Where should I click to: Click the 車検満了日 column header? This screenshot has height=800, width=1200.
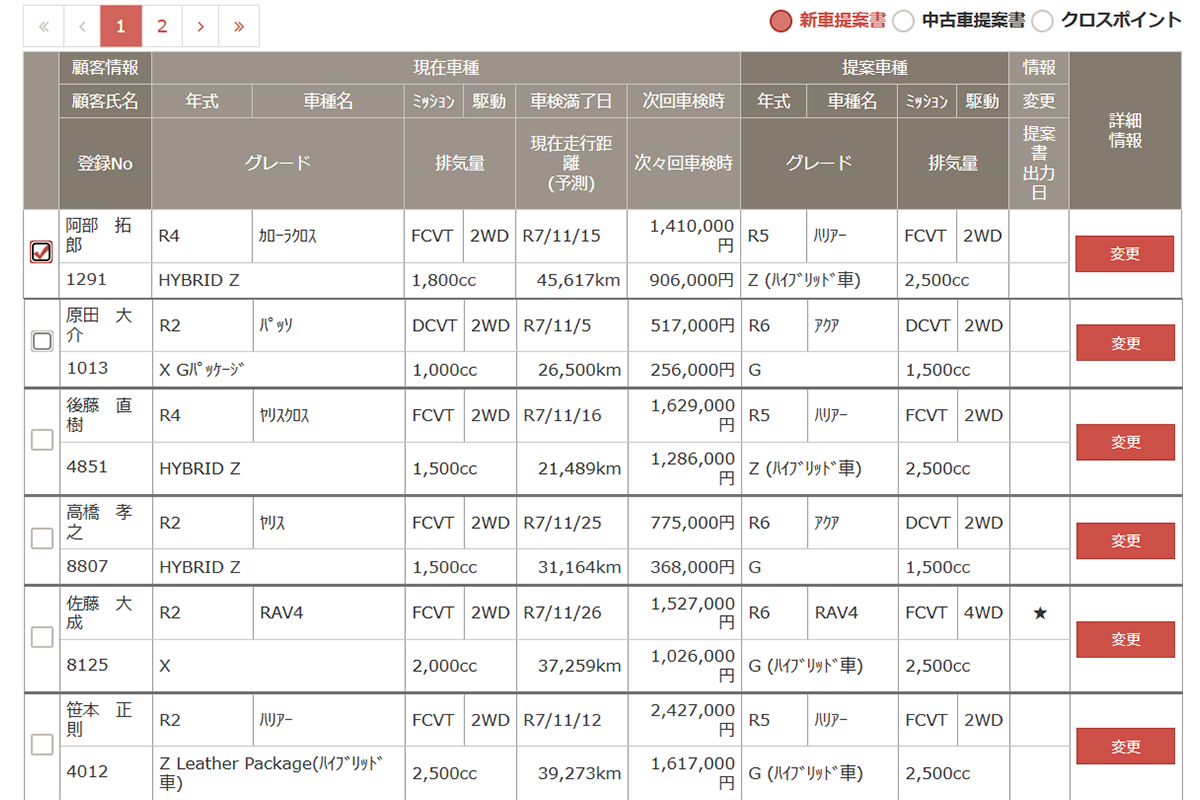(x=572, y=101)
